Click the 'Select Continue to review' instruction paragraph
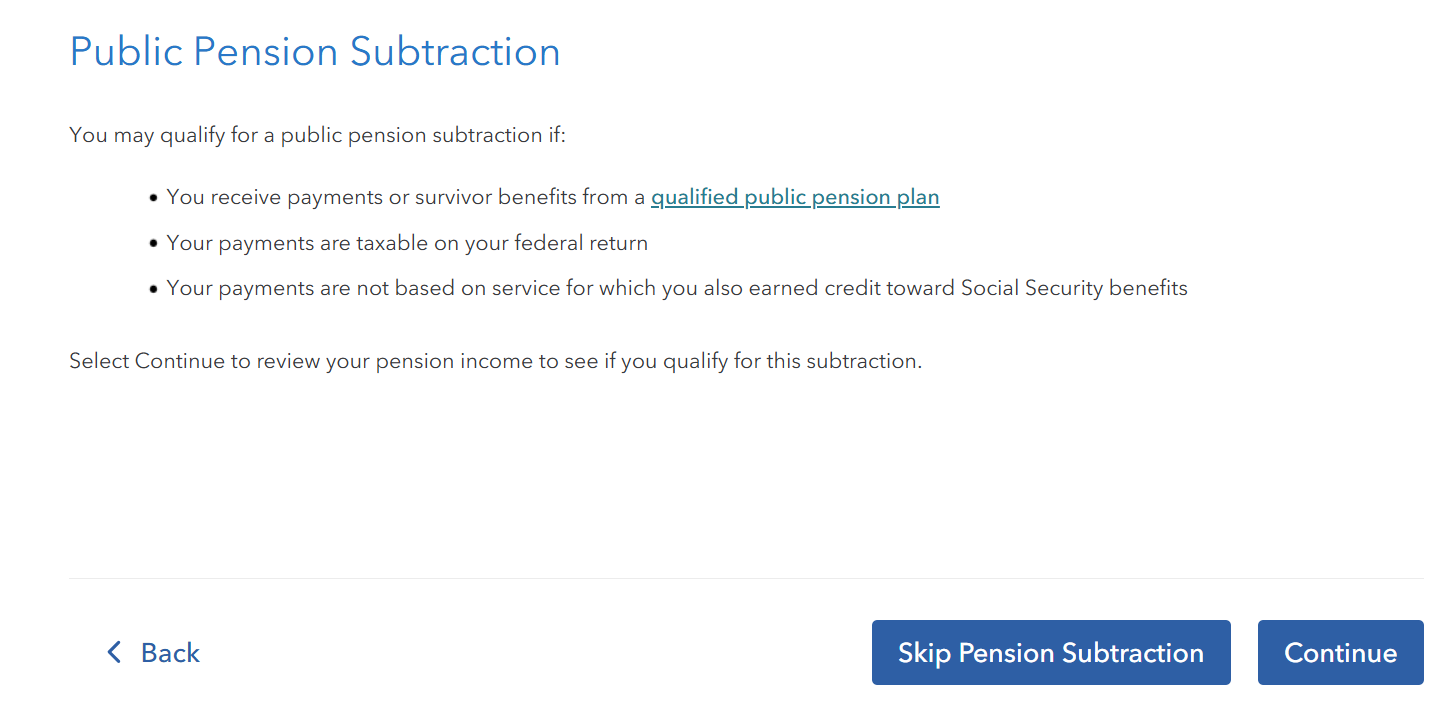 (x=495, y=361)
